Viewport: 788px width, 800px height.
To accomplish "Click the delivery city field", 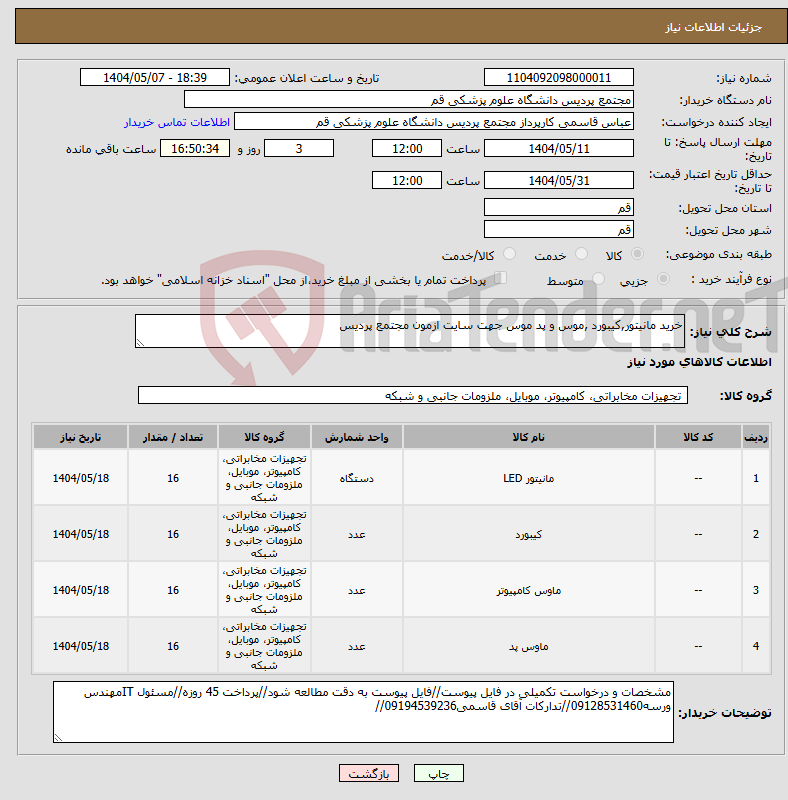I will tap(559, 229).
